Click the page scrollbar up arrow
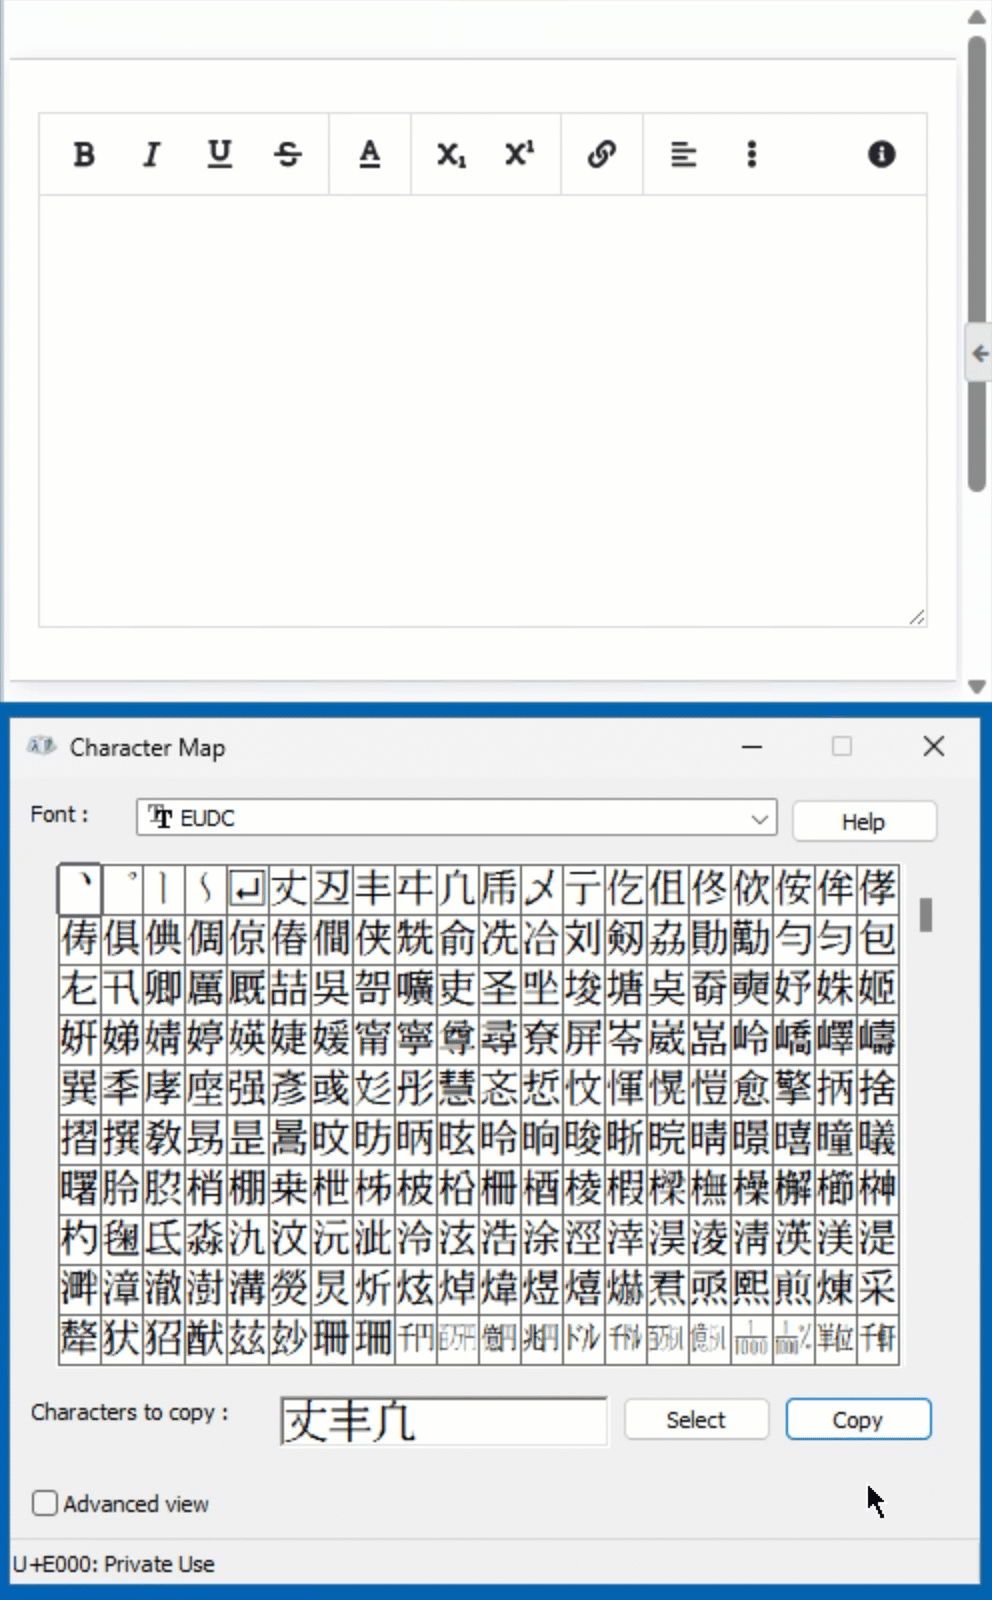The width and height of the screenshot is (992, 1600). [977, 17]
